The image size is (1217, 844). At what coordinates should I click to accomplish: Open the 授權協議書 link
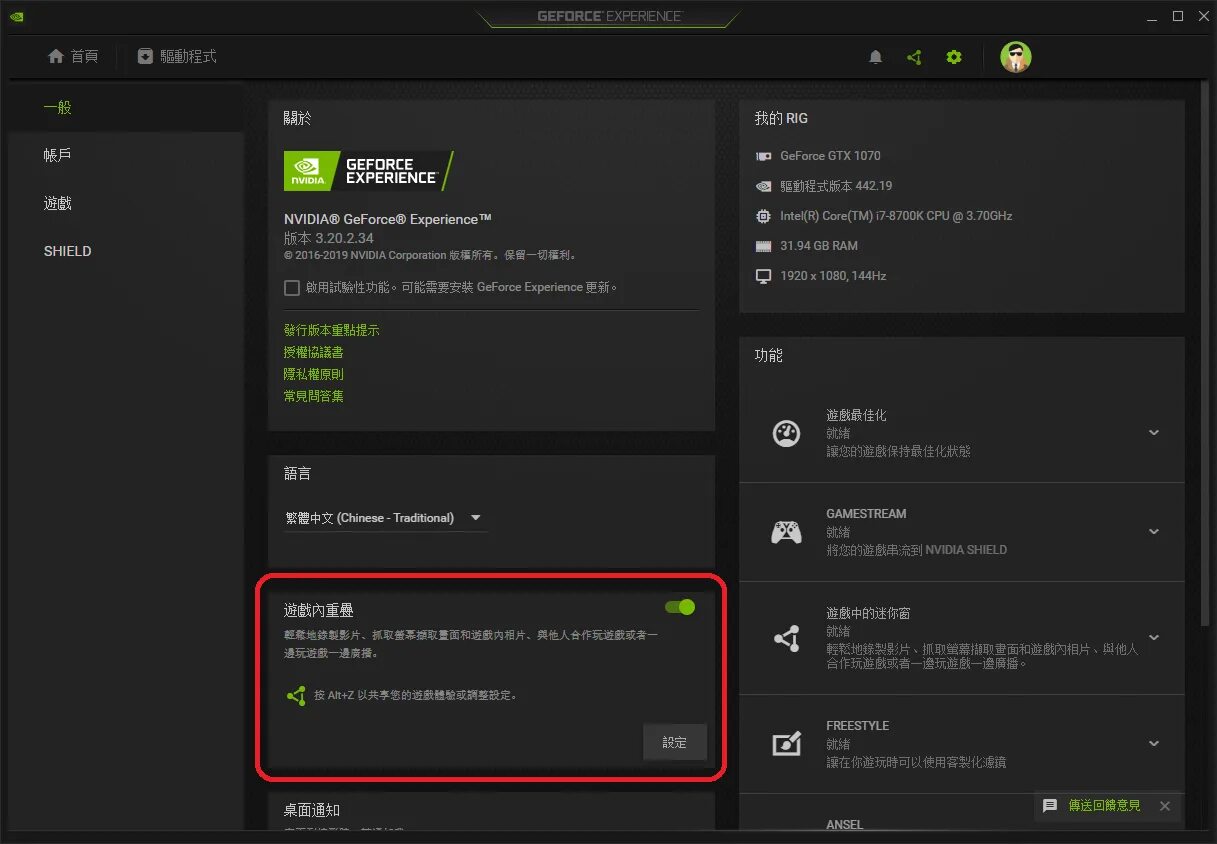tap(314, 352)
